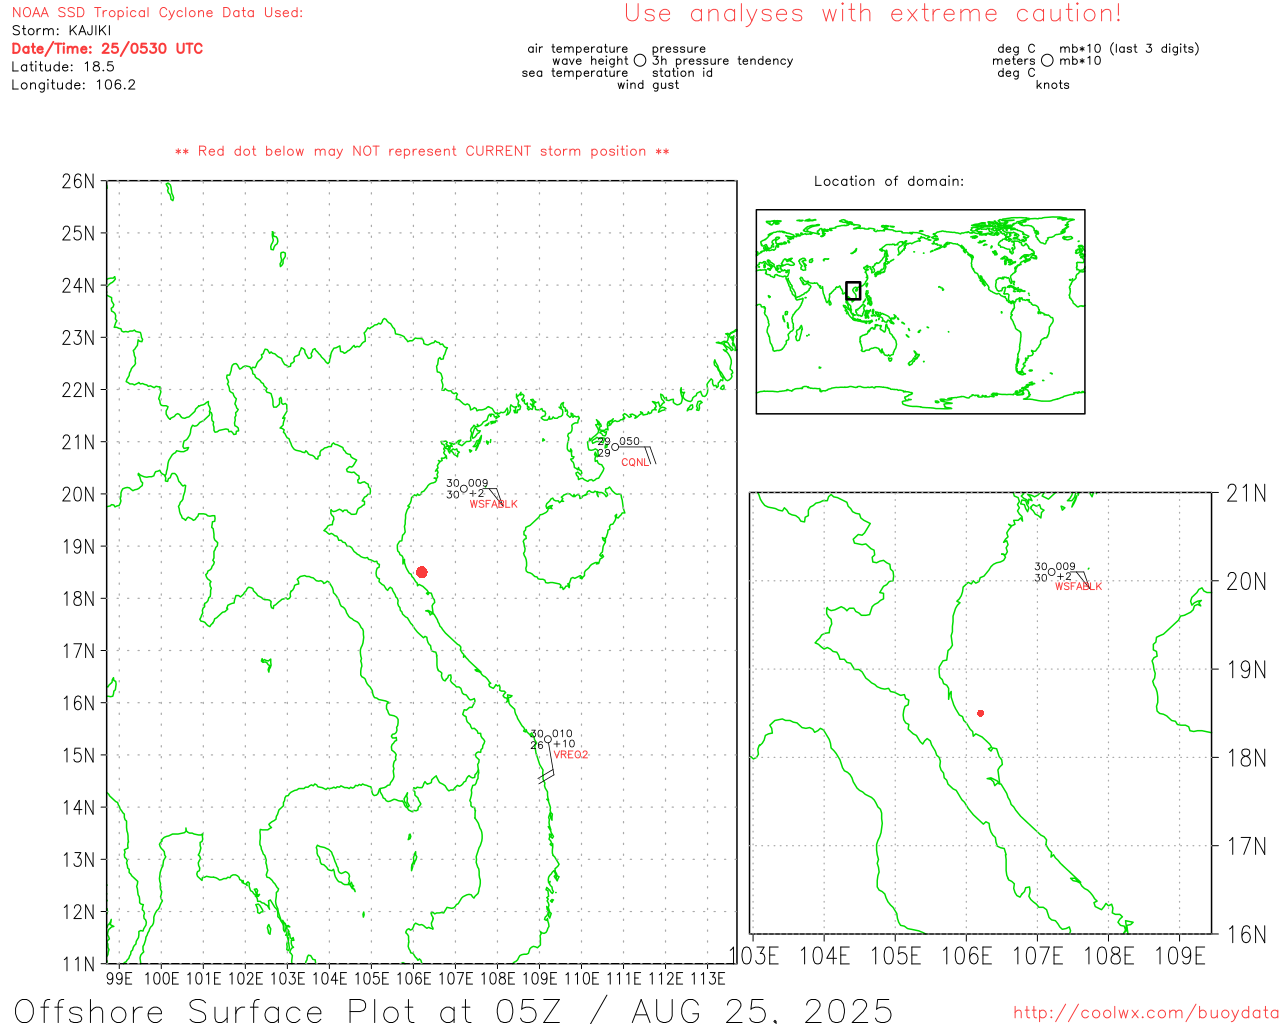Click the 11N latitude axis label
Image resolution: width=1280 pixels, height=1024 pixels.
tap(78, 964)
